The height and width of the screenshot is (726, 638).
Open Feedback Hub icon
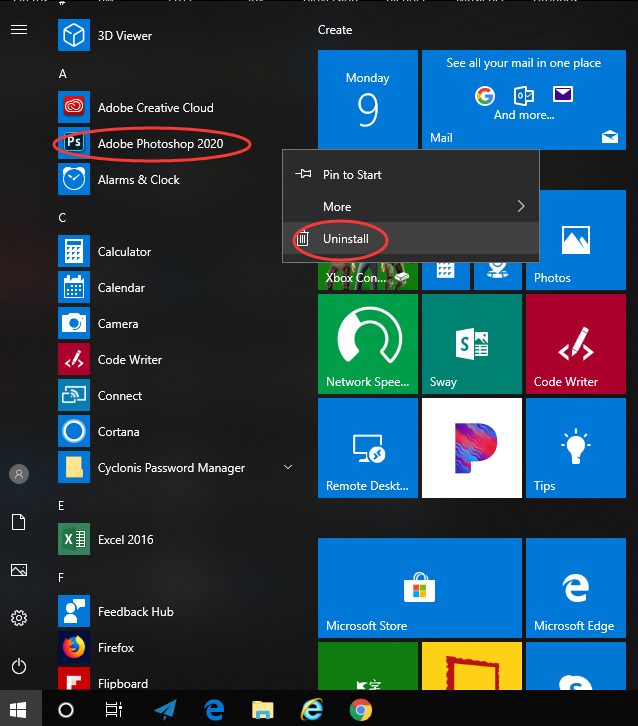click(74, 612)
